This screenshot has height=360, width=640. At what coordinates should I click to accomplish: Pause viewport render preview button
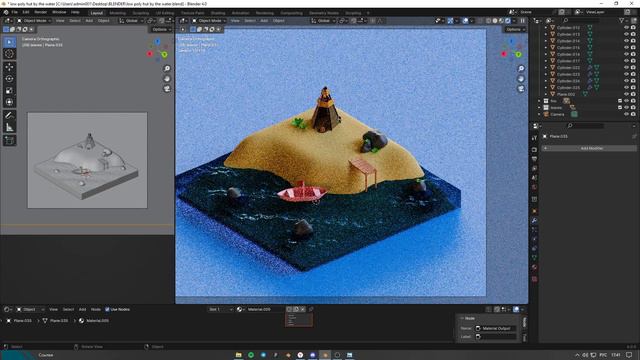point(522,20)
